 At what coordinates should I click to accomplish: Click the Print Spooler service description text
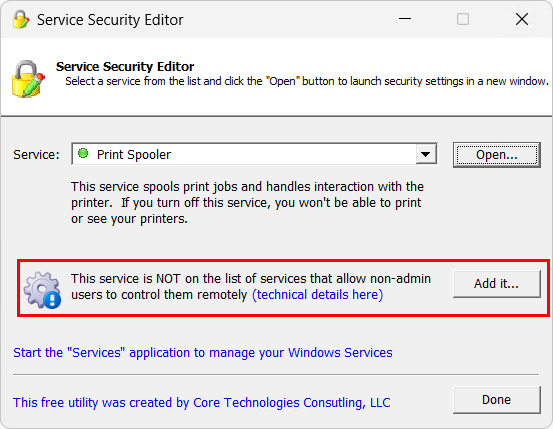247,203
